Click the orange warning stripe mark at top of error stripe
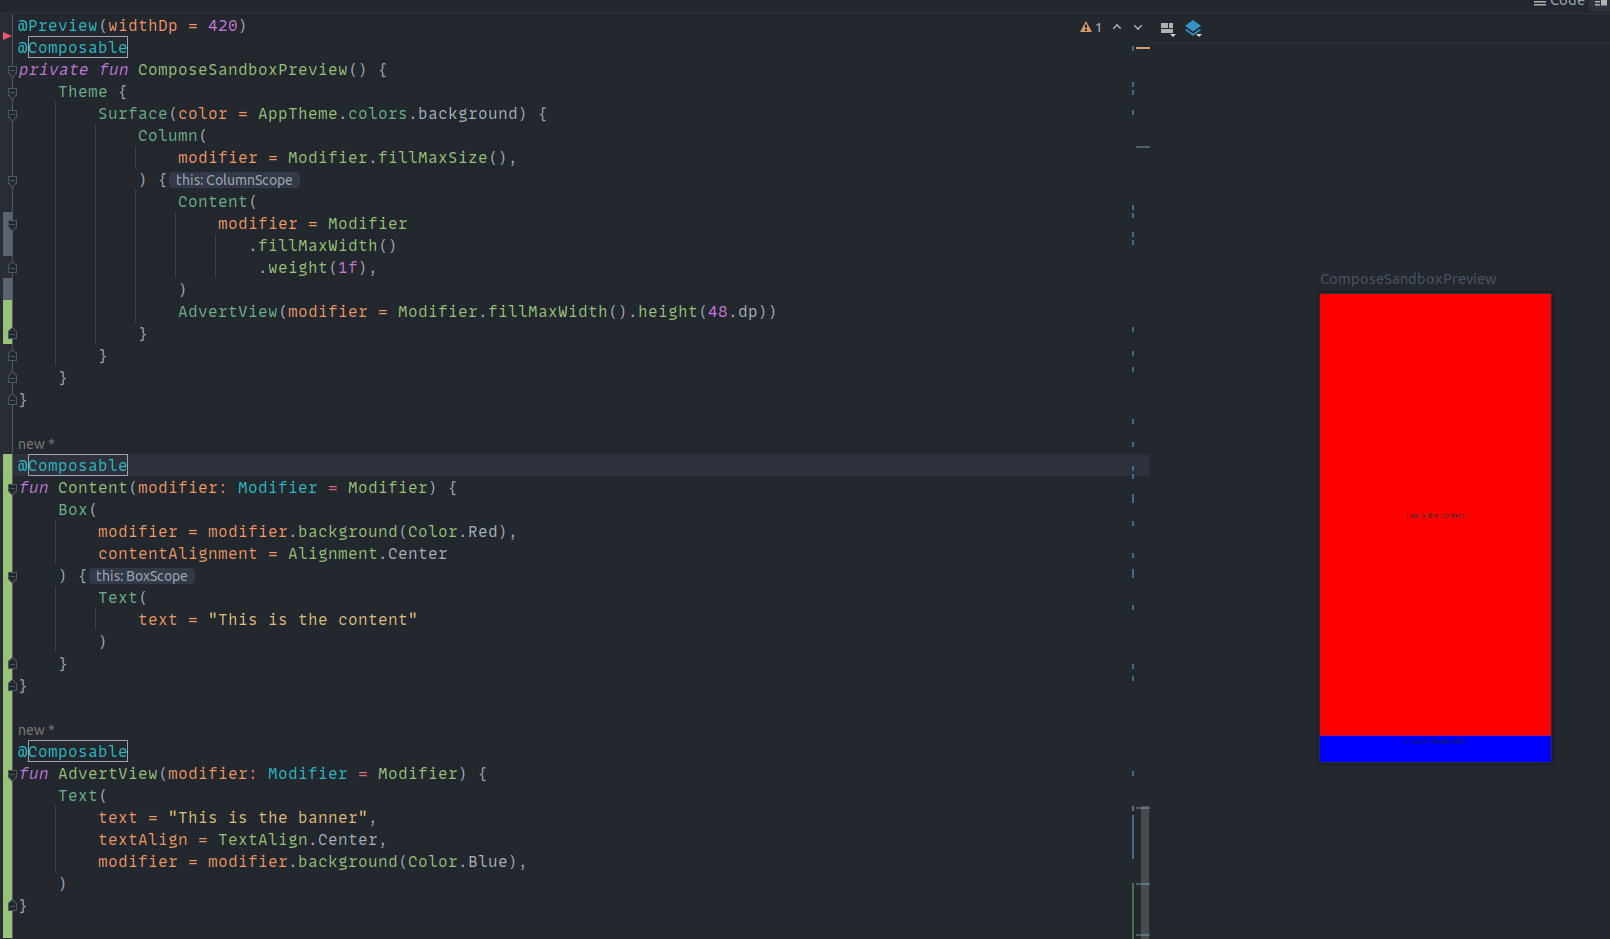Image resolution: width=1610 pixels, height=939 pixels. pos(1143,48)
